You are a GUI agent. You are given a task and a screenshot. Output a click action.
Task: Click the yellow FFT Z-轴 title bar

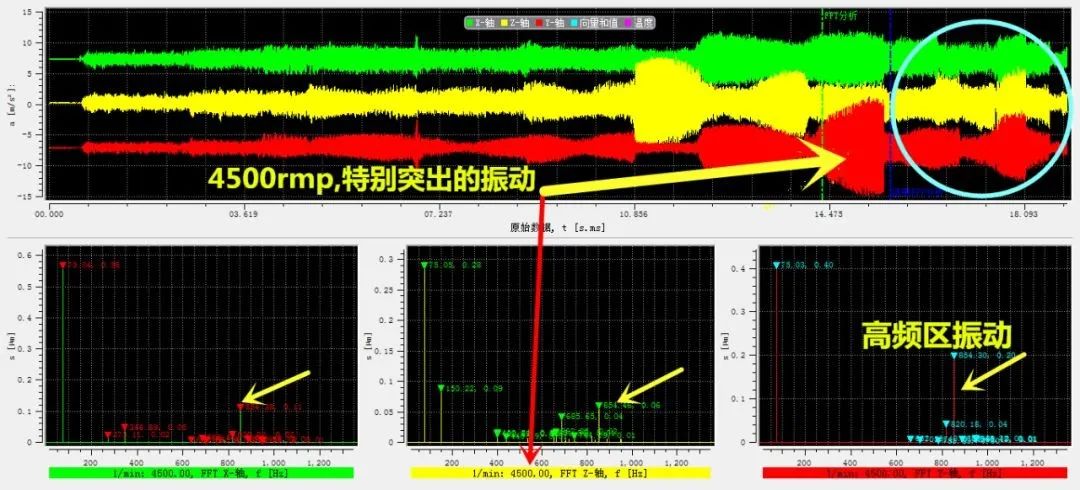(x=560, y=472)
